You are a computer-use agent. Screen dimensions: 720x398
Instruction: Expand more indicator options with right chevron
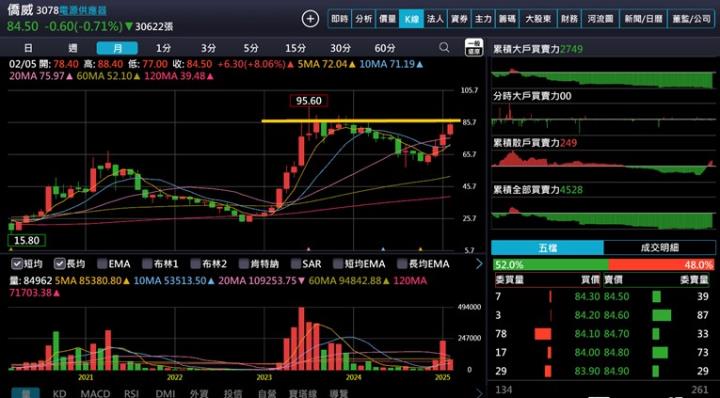click(x=479, y=263)
